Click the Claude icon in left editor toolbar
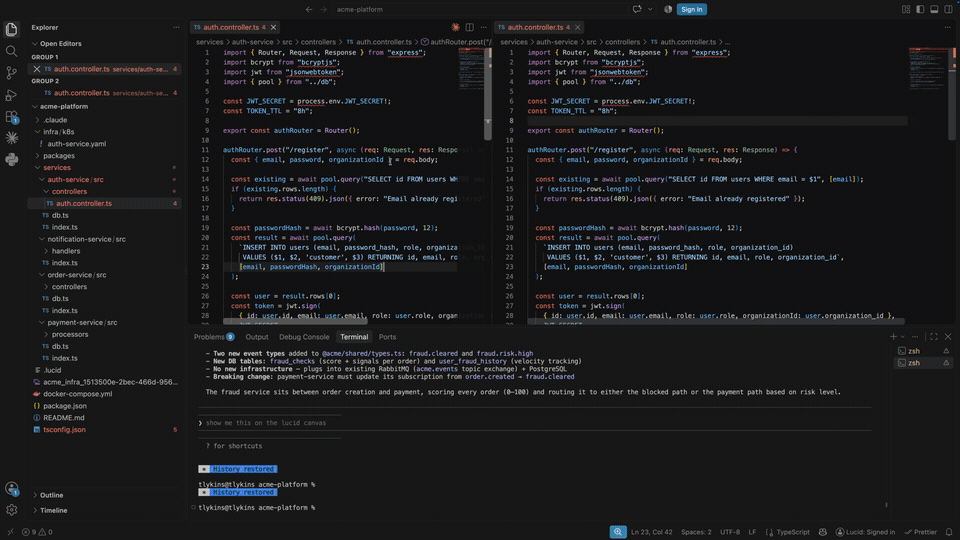The image size is (960, 540). (455, 27)
